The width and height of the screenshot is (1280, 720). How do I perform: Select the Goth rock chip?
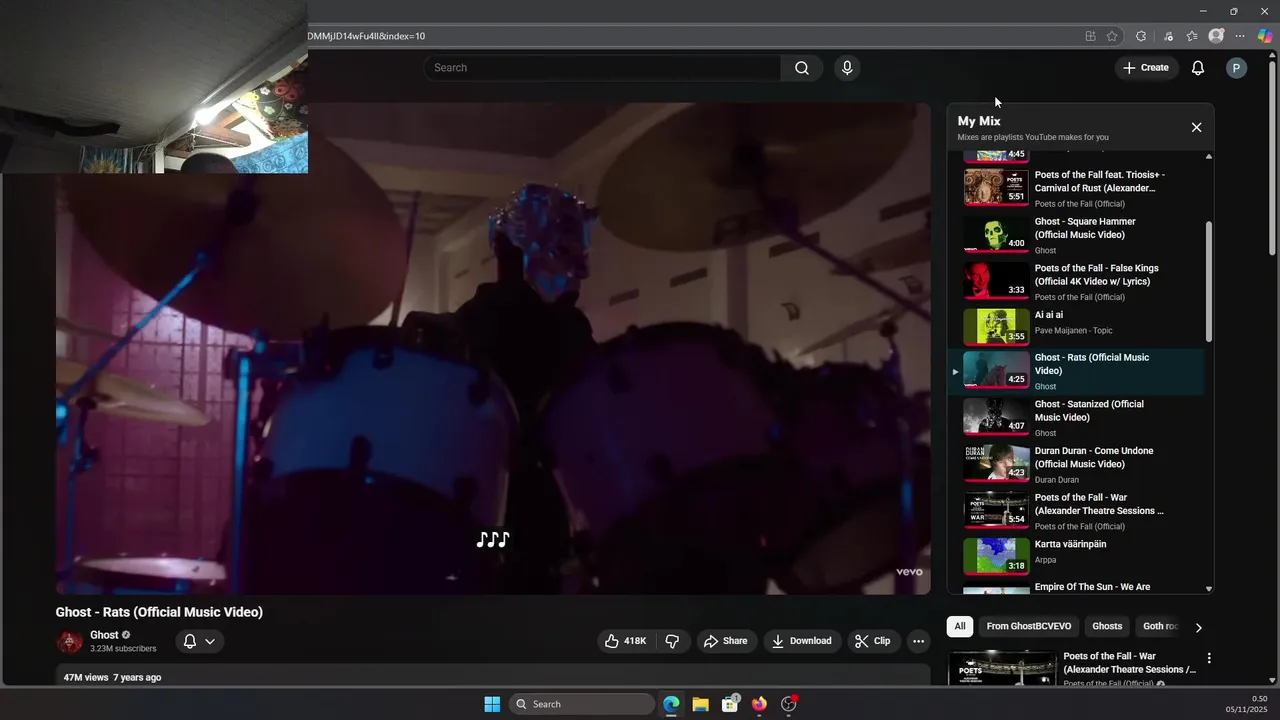[1160, 626]
